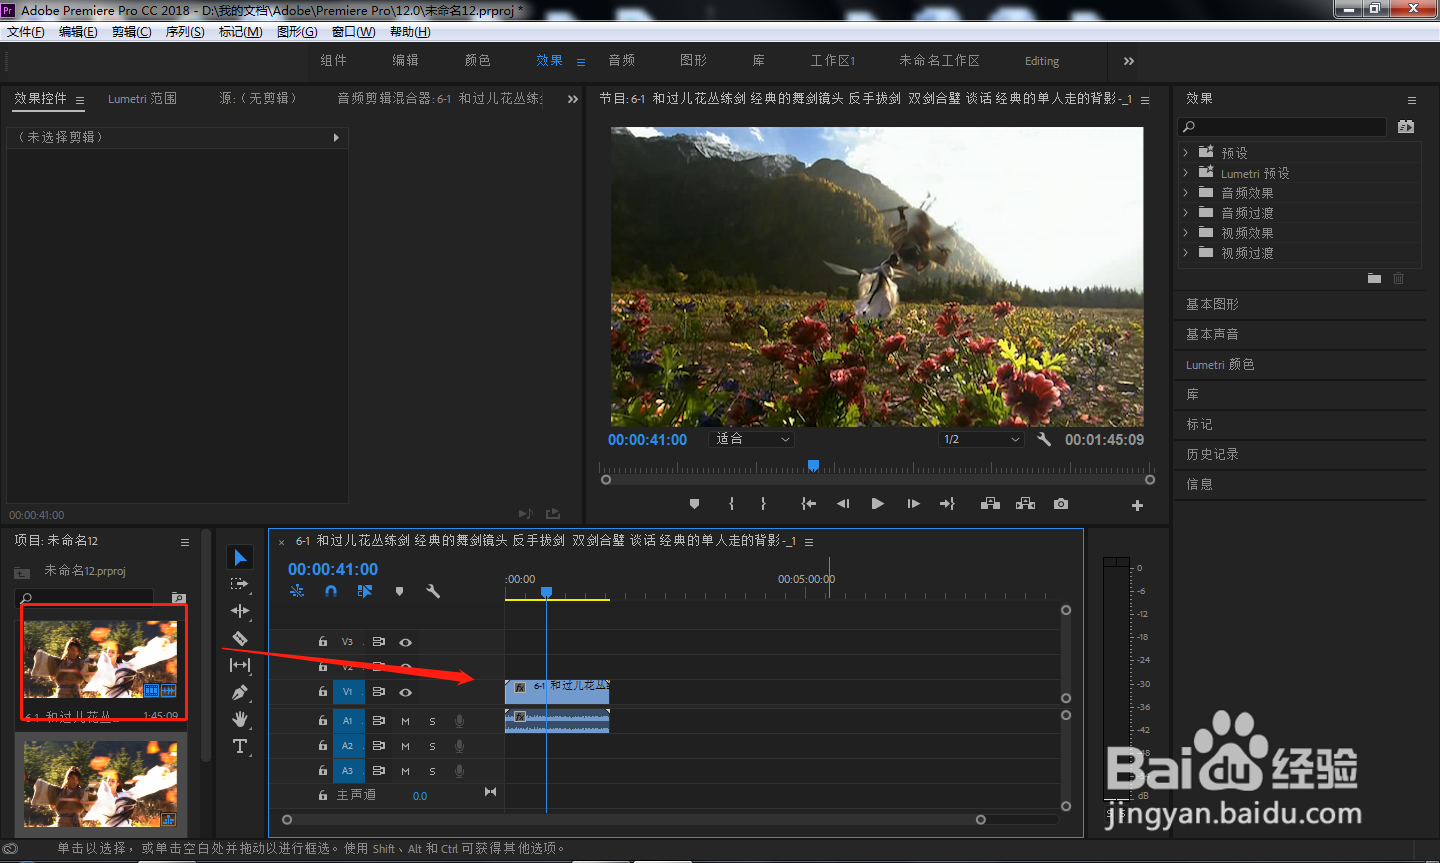
Task: Toggle sync lock on A1 track
Action: [379, 721]
